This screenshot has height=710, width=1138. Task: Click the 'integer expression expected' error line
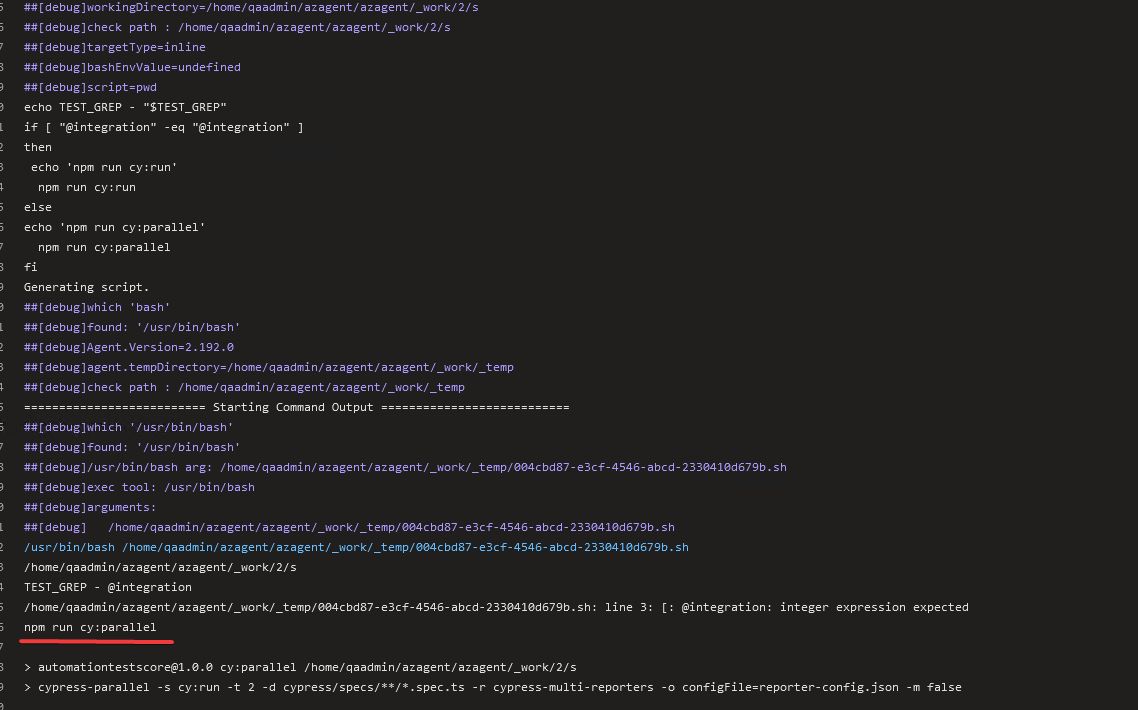[496, 608]
